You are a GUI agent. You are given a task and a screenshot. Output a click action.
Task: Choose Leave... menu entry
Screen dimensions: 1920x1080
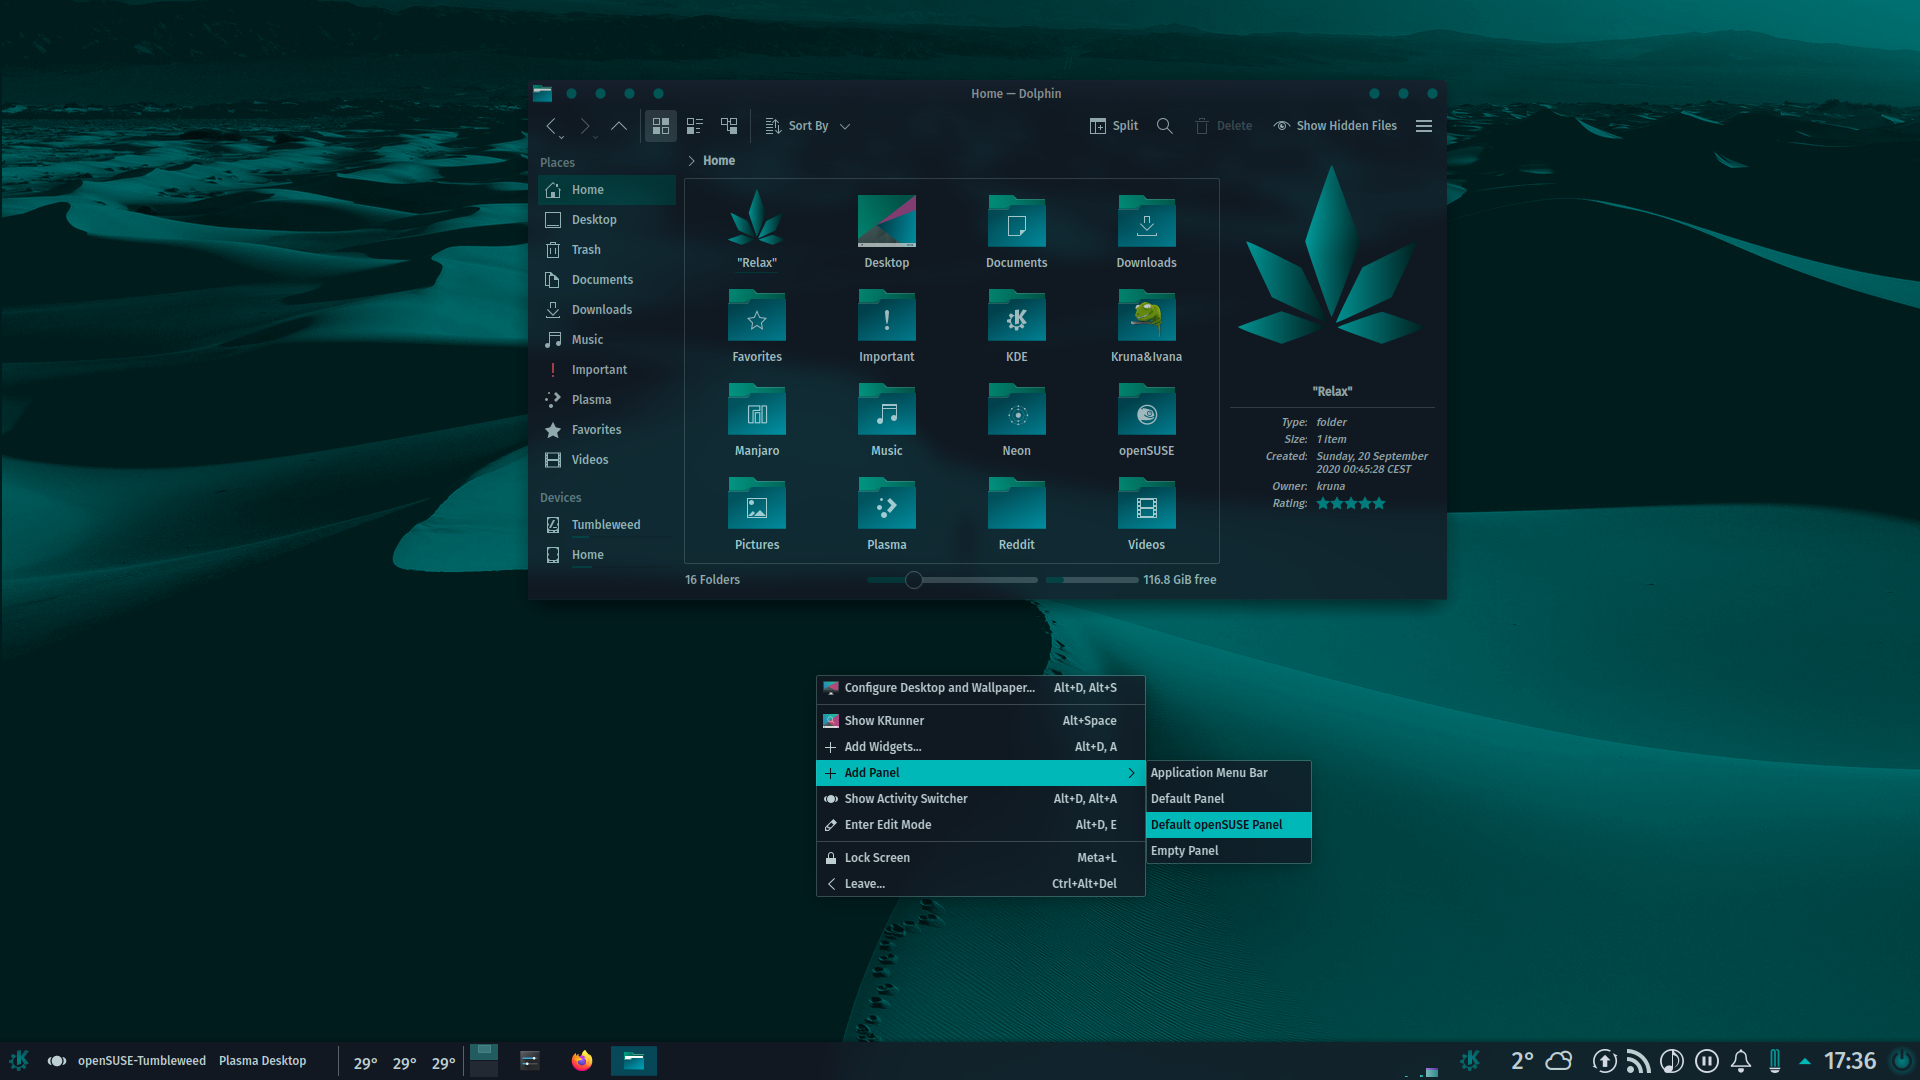click(x=981, y=884)
